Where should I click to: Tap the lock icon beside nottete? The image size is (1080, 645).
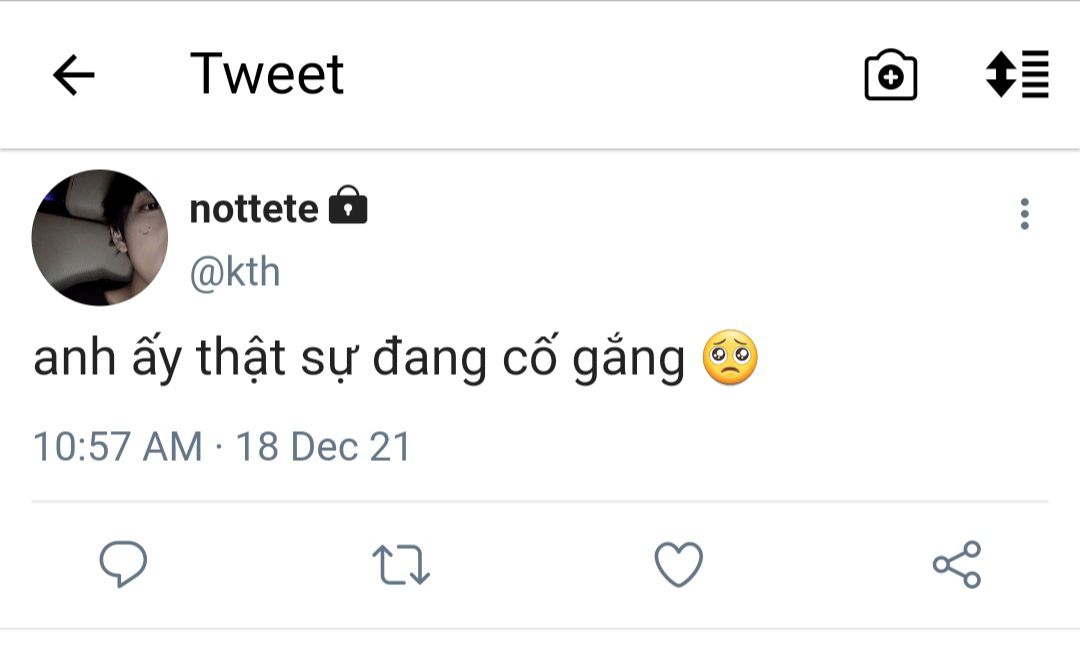click(x=348, y=205)
